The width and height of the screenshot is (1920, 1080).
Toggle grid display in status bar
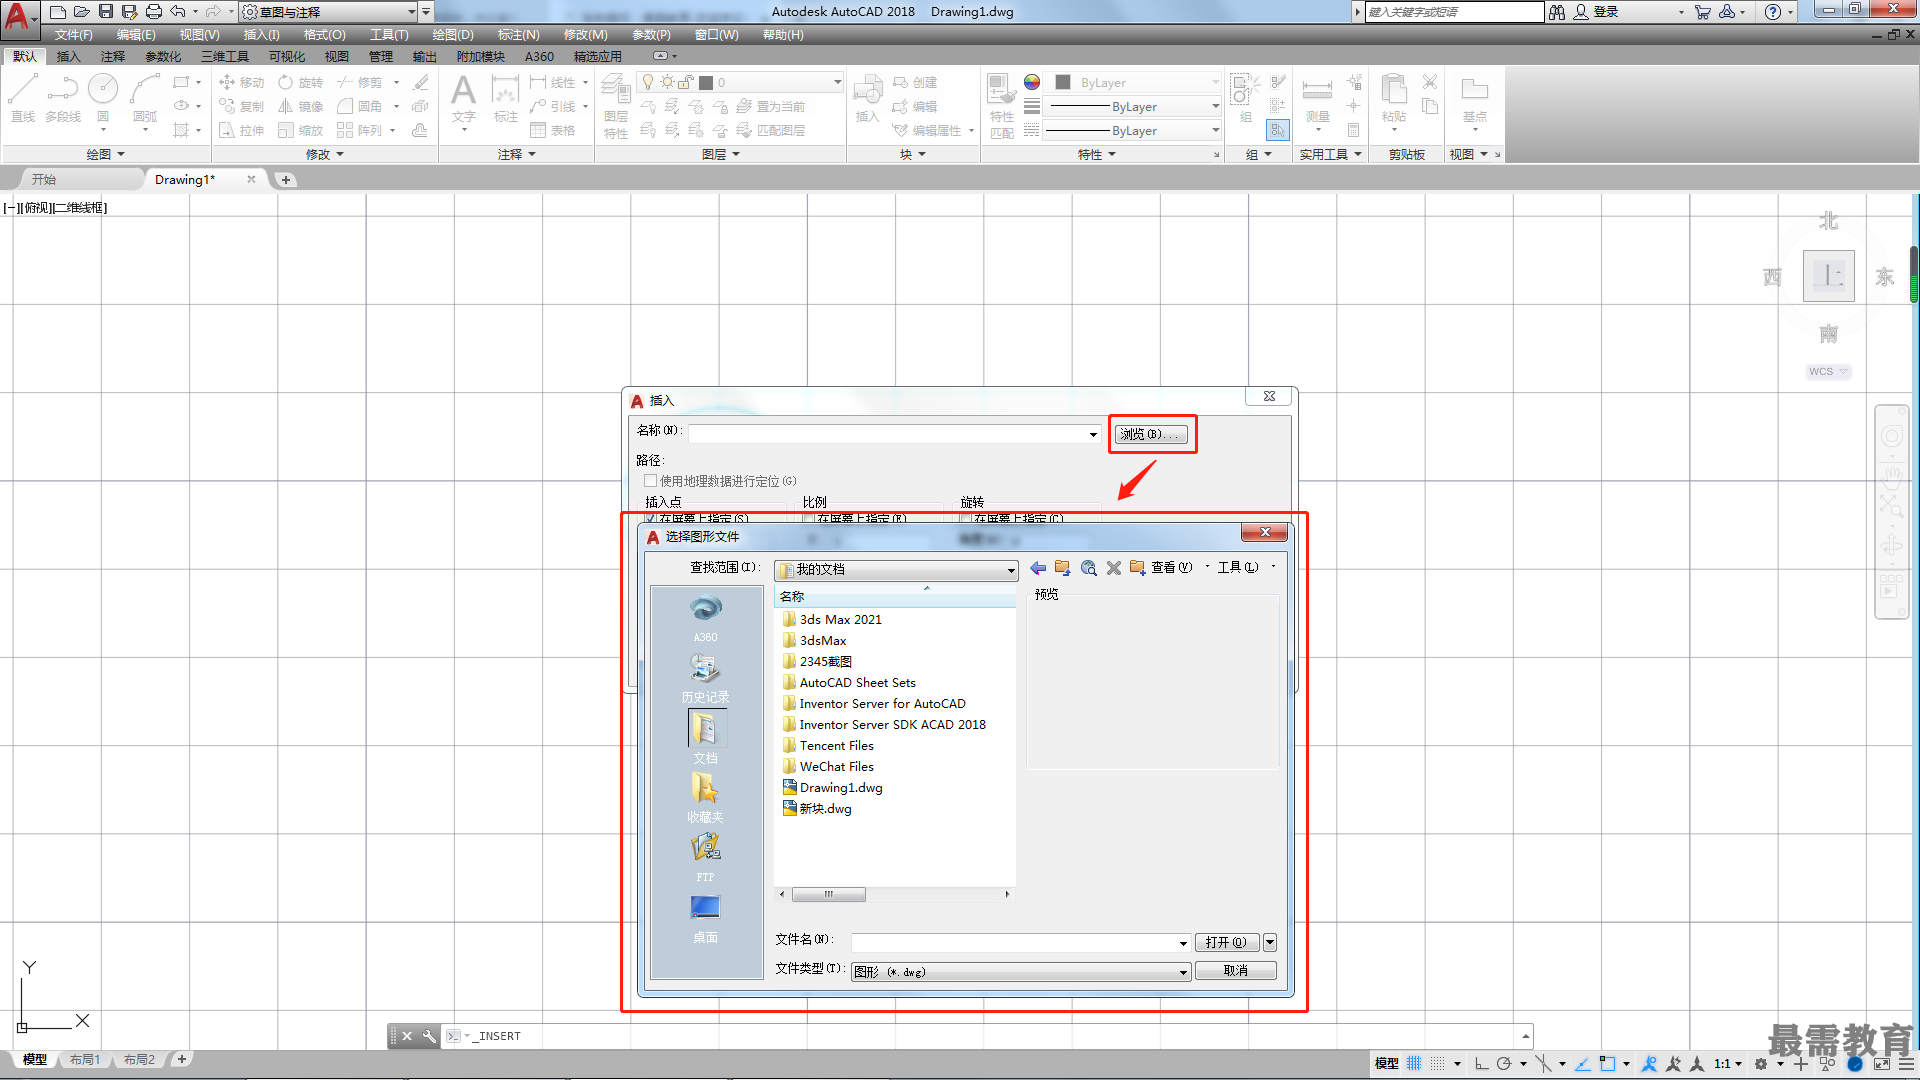click(1414, 1064)
